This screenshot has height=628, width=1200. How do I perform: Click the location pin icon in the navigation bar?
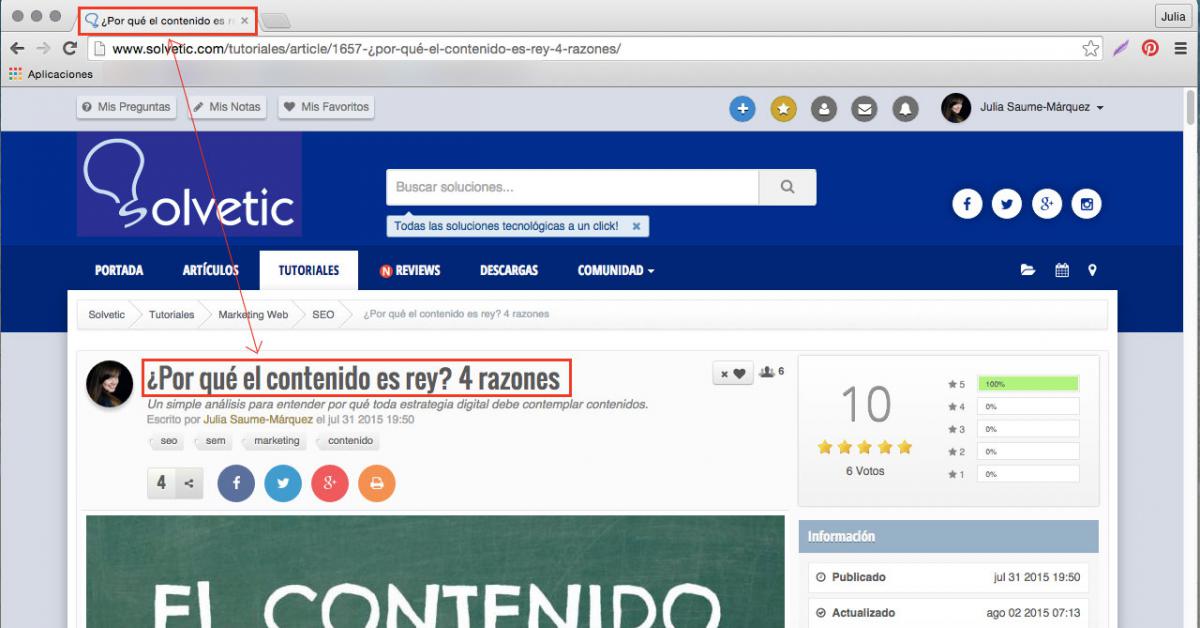point(1092,270)
